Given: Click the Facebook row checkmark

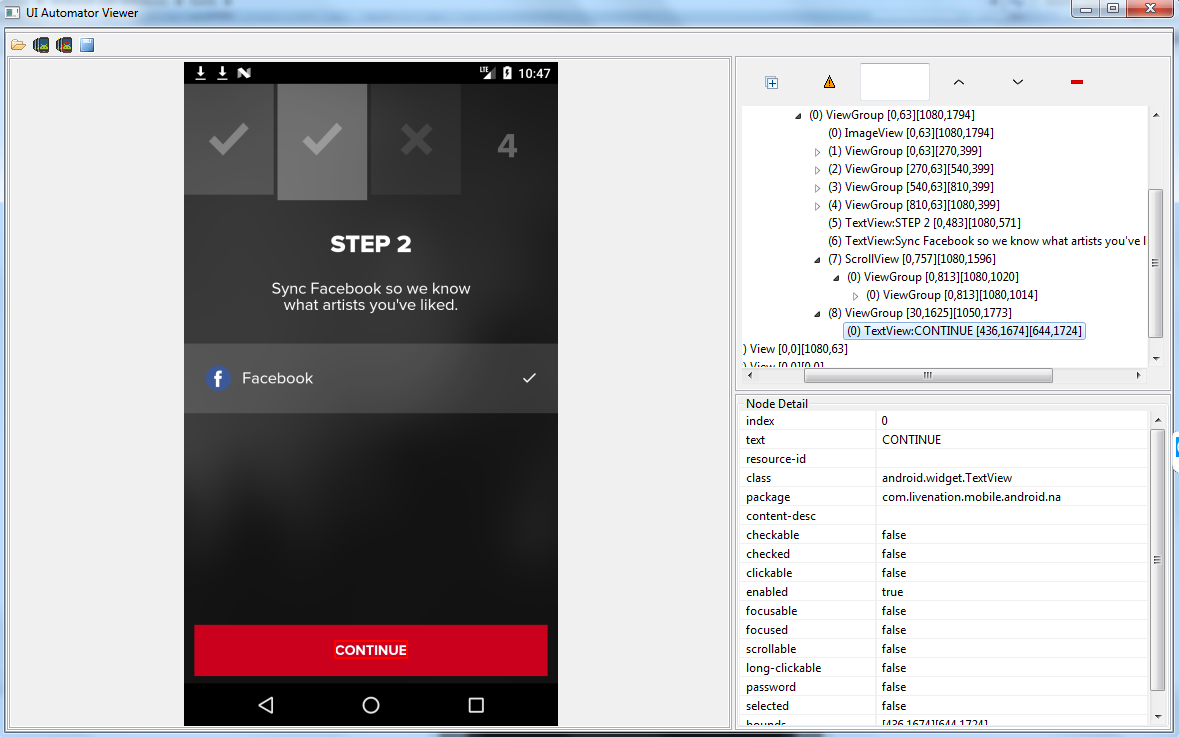Looking at the screenshot, I should tap(529, 378).
